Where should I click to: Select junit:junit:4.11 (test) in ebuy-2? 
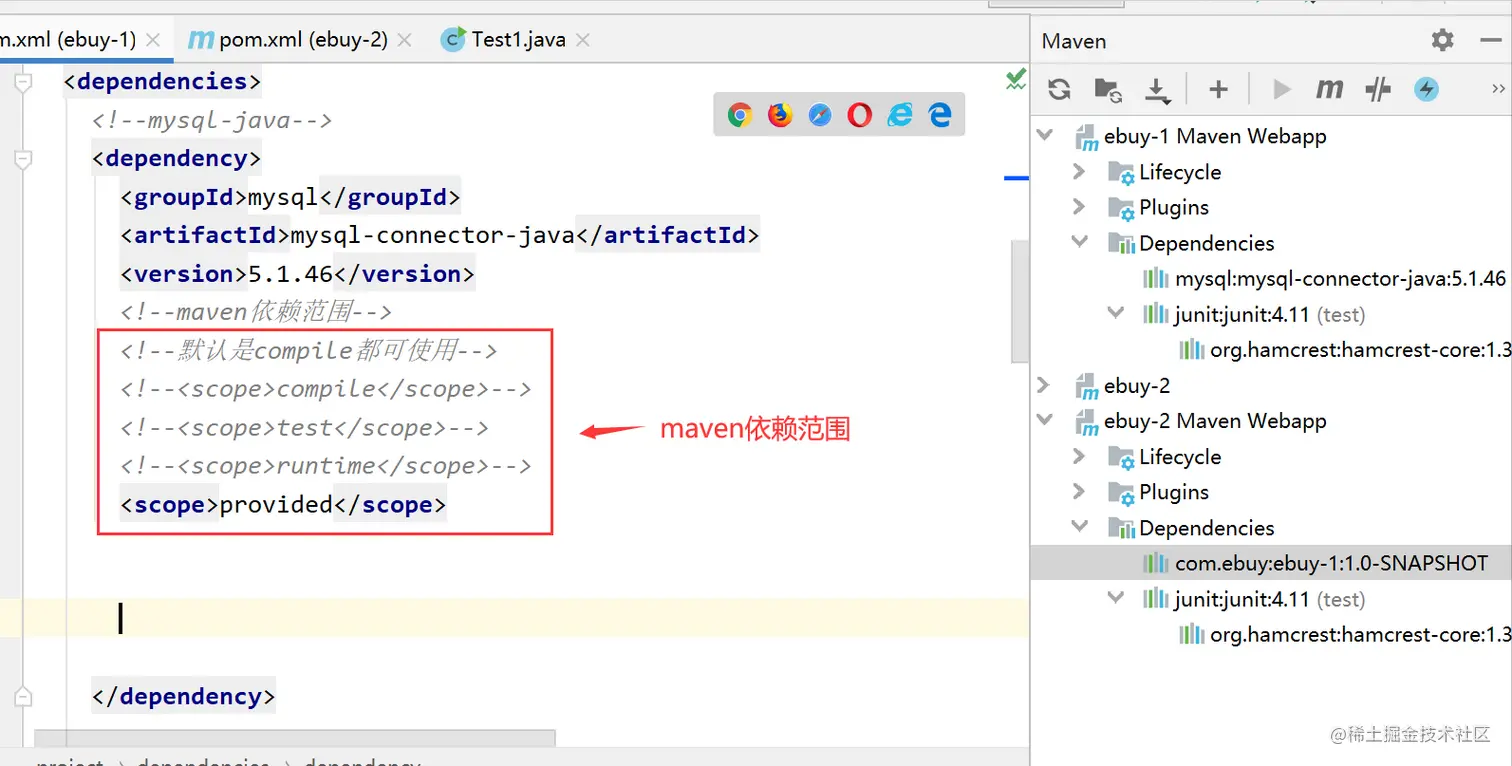coord(1270,599)
